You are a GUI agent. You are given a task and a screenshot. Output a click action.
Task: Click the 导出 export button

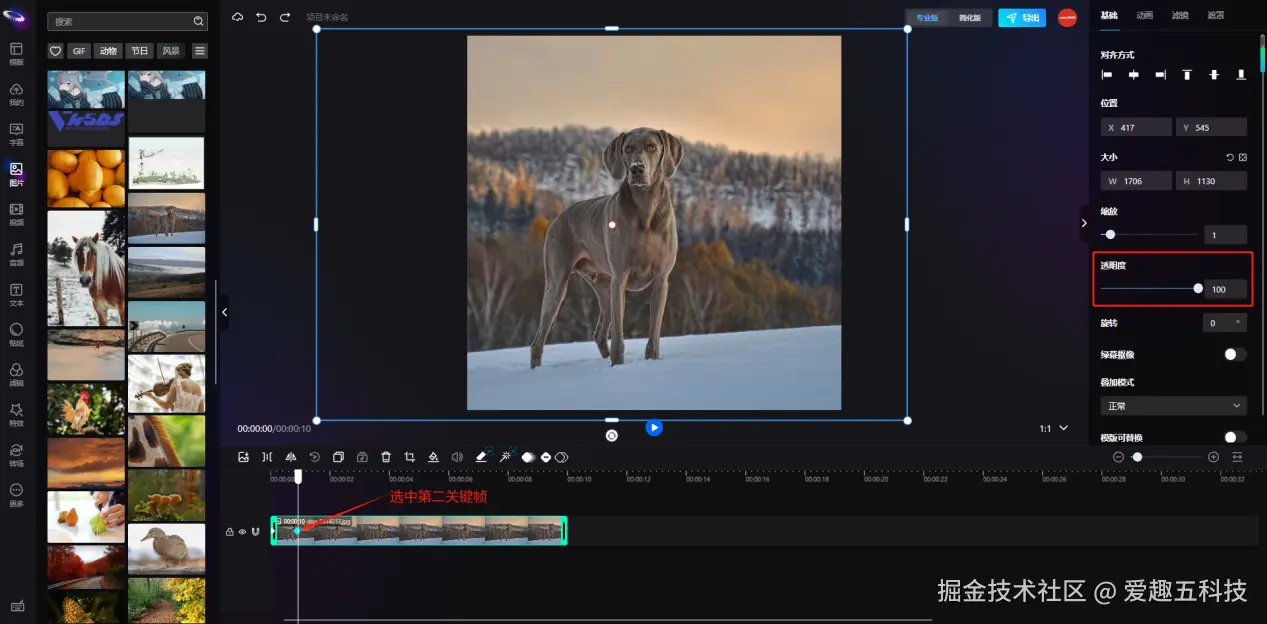pyautogui.click(x=1022, y=18)
